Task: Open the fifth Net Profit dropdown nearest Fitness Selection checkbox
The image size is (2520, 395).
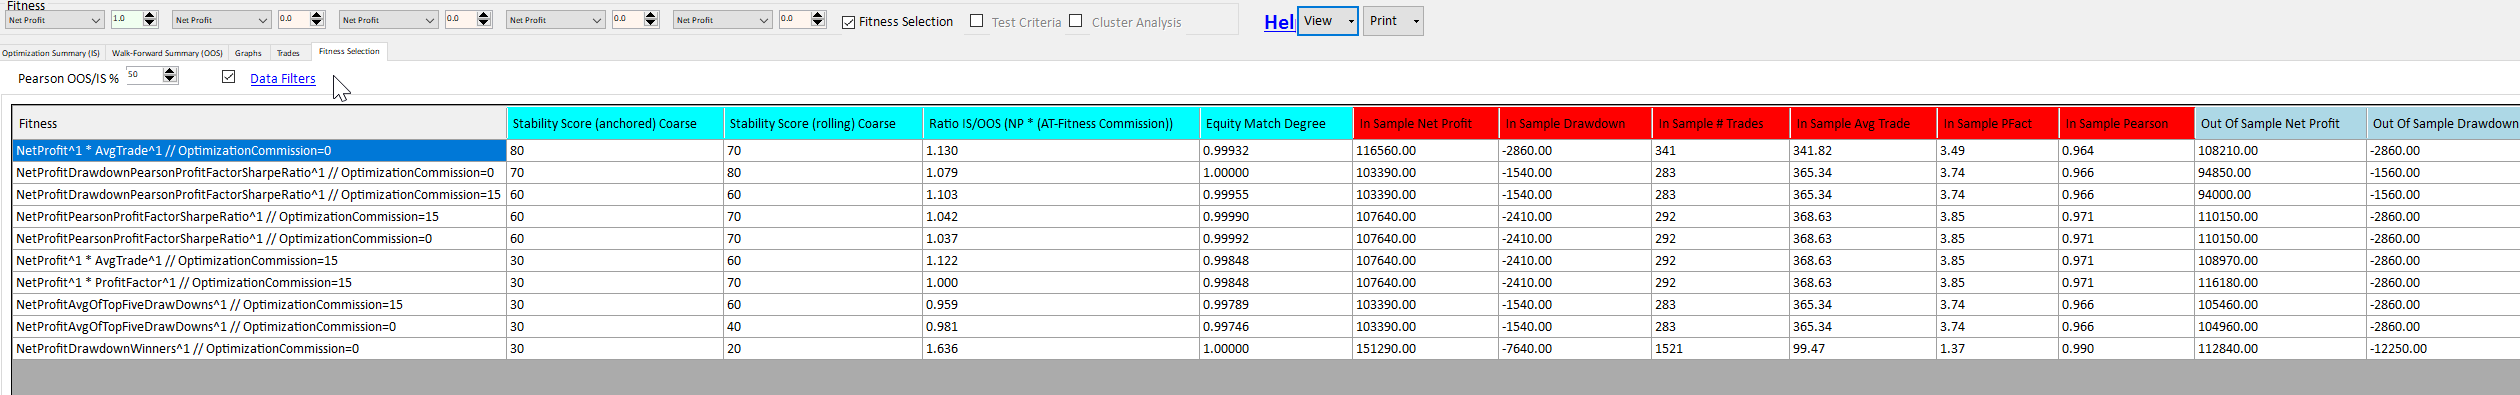Action: pos(722,20)
